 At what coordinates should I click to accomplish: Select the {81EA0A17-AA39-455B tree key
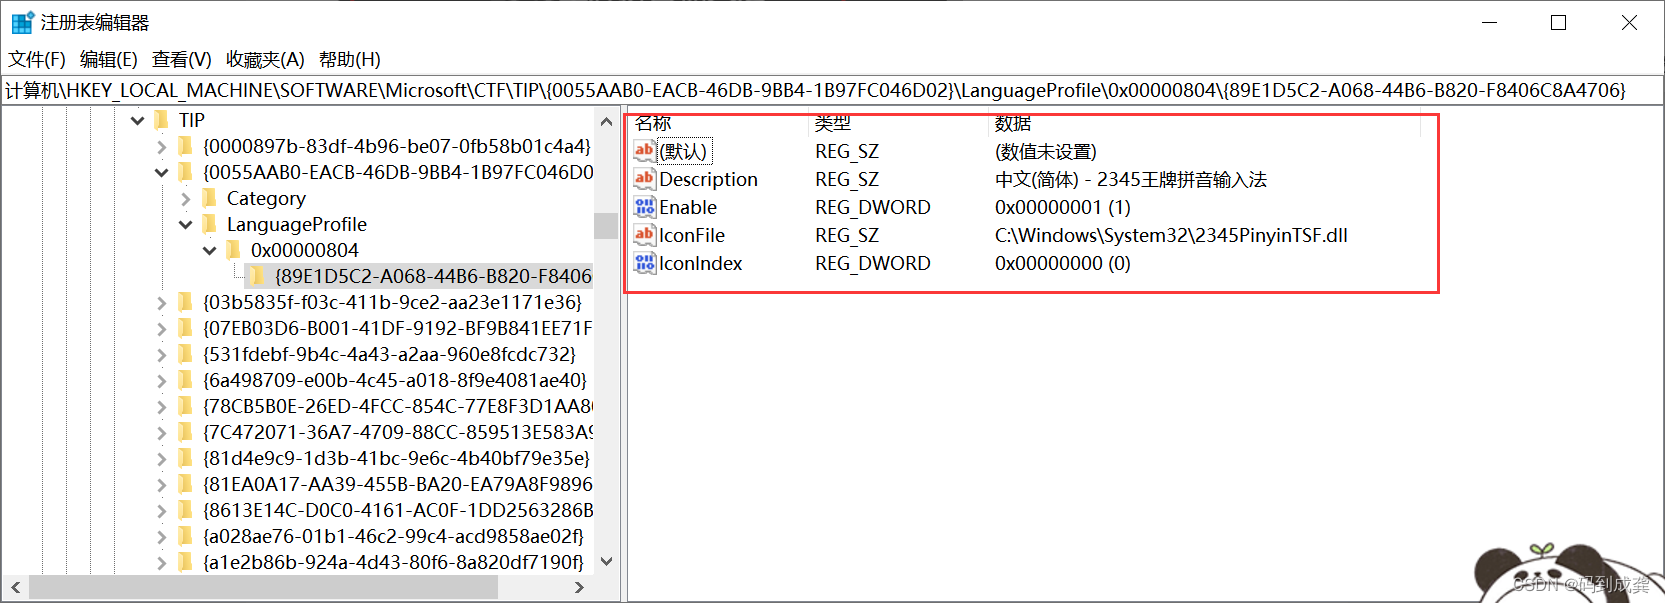click(398, 484)
